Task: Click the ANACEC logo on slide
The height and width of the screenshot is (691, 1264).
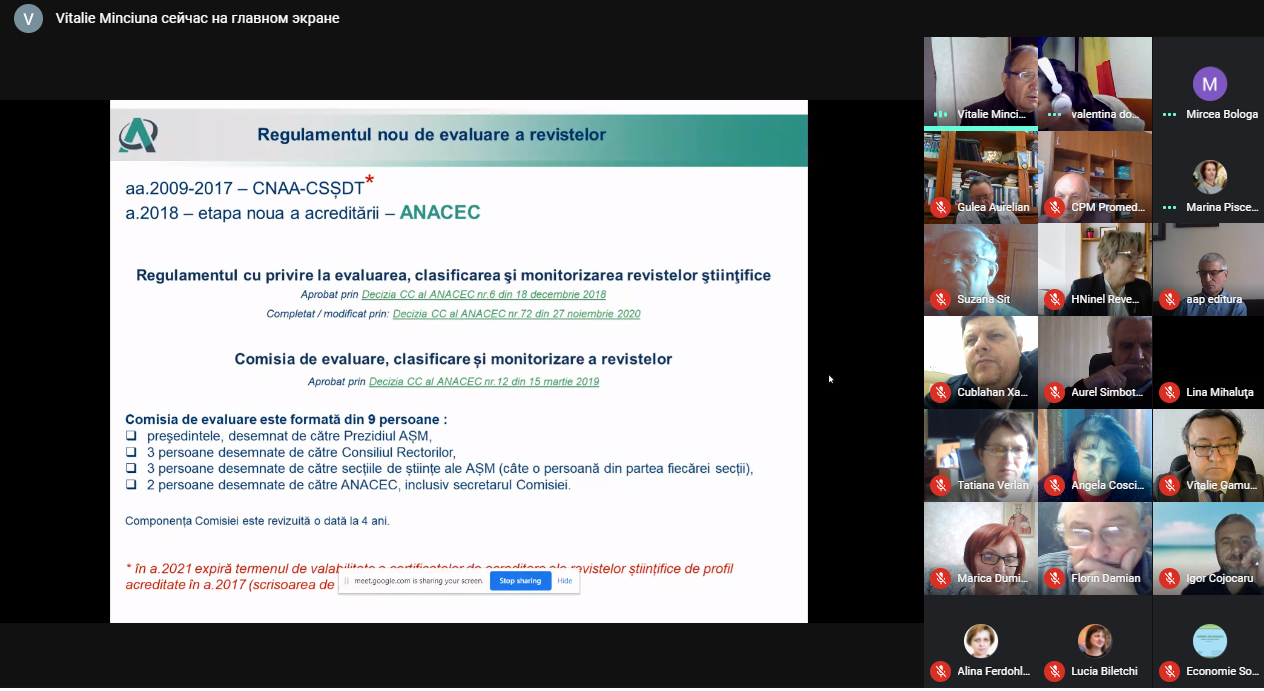Action: tap(138, 134)
